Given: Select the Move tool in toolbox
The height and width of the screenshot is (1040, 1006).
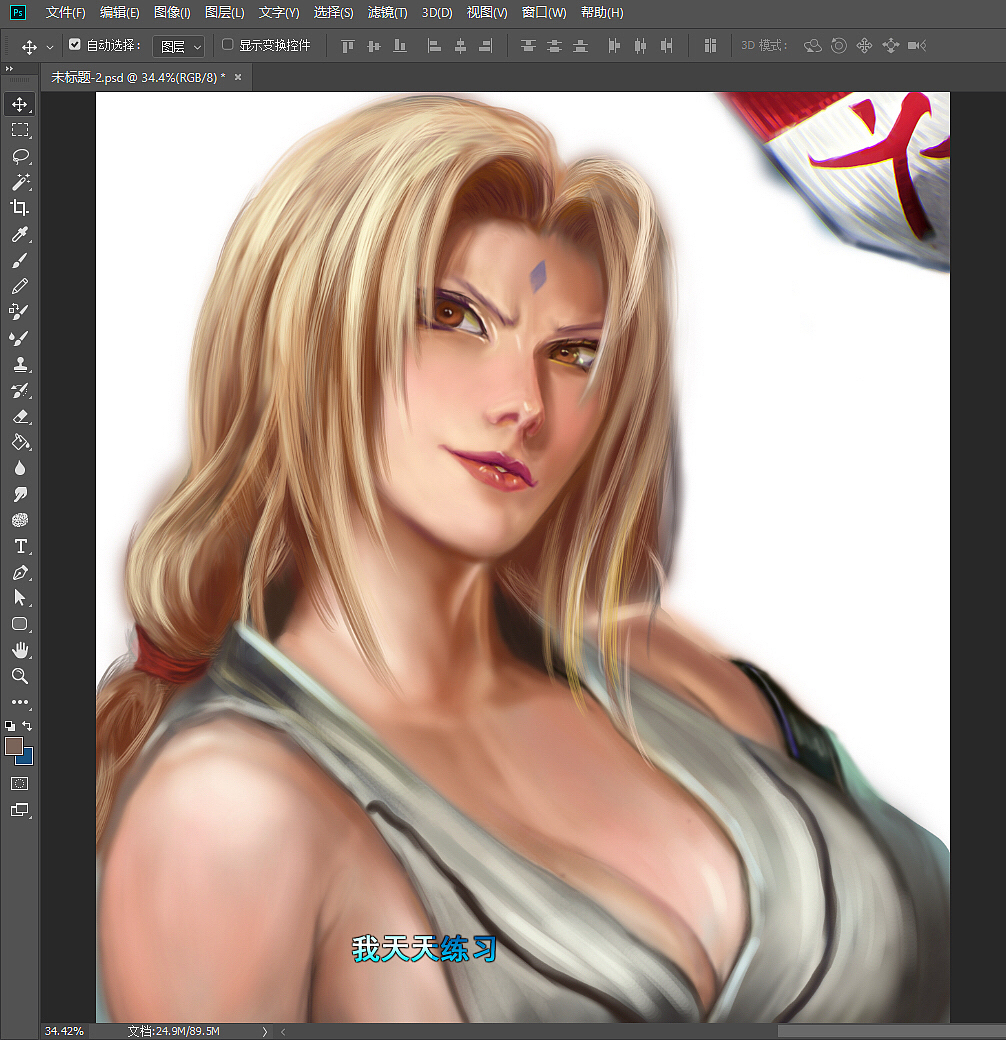Looking at the screenshot, I should (19, 105).
